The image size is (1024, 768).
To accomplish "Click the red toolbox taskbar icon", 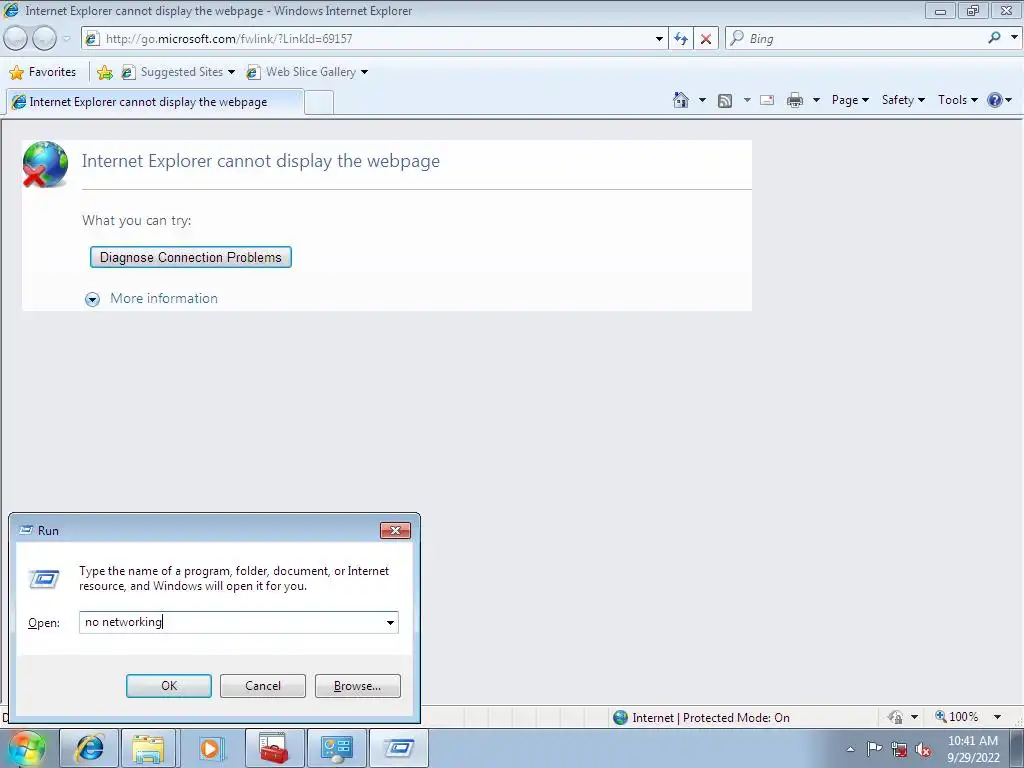I will coord(274,748).
